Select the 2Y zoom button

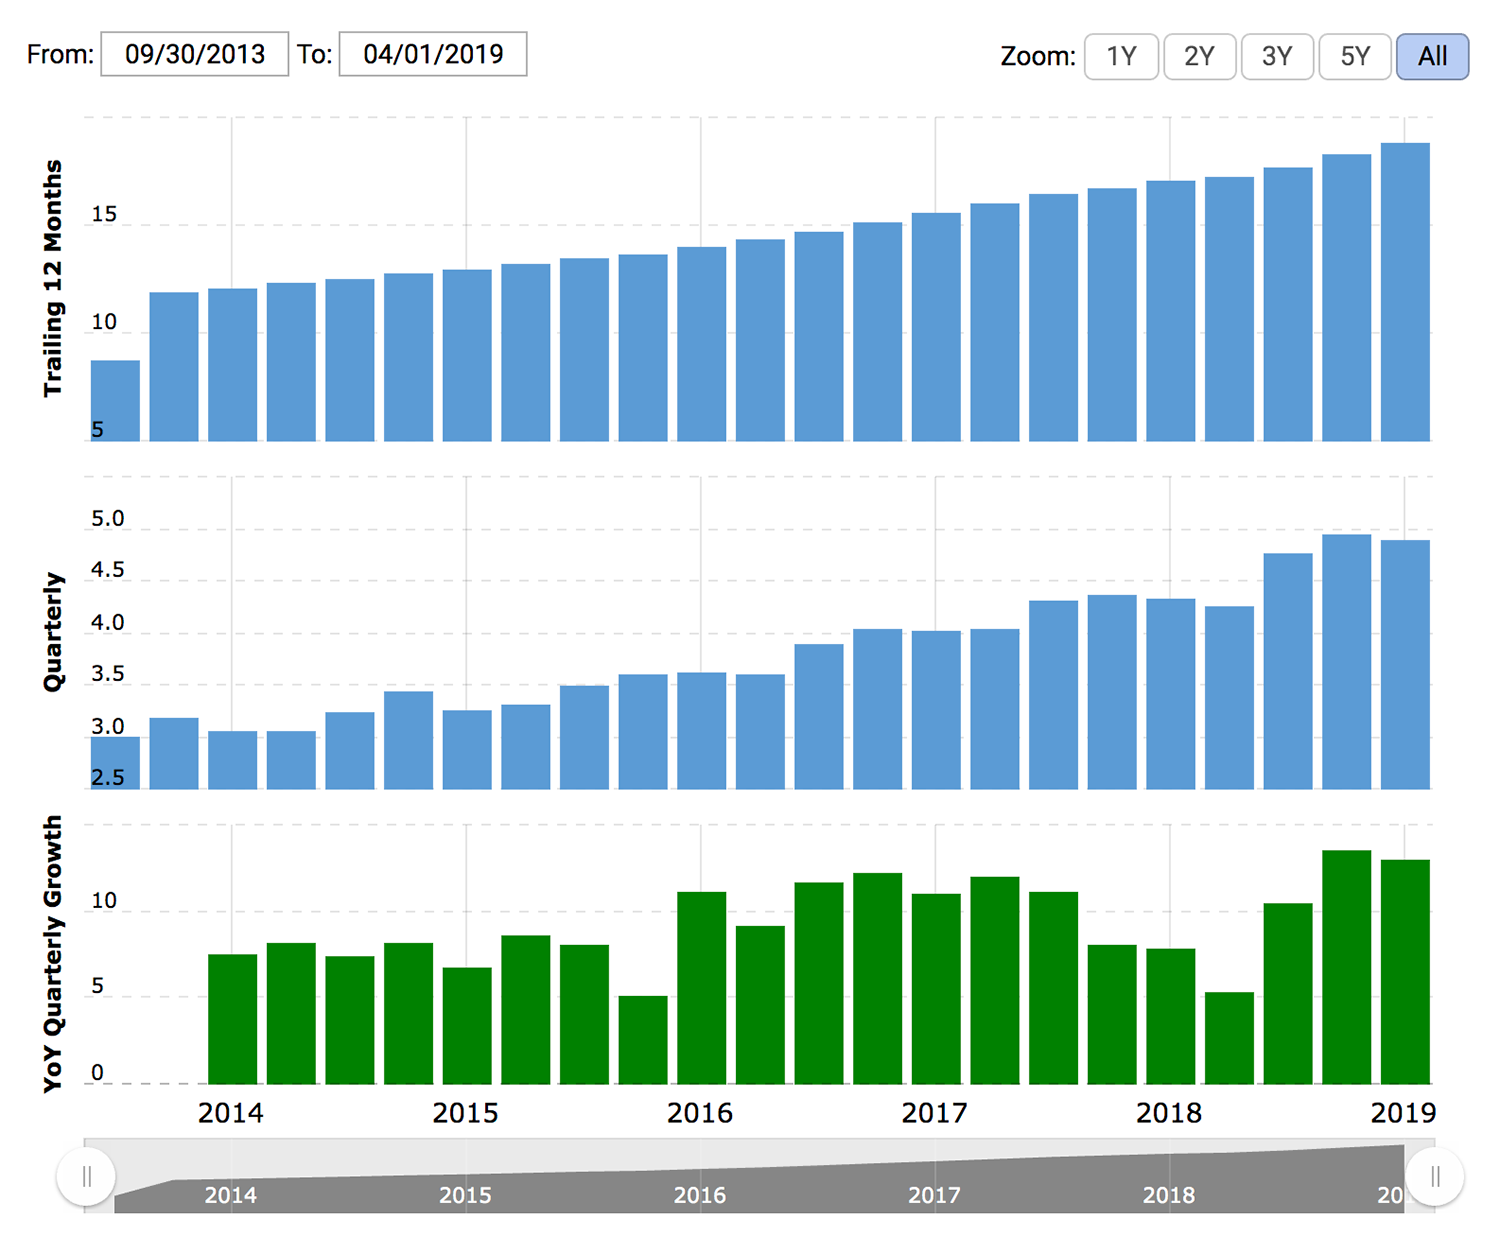click(x=1199, y=56)
